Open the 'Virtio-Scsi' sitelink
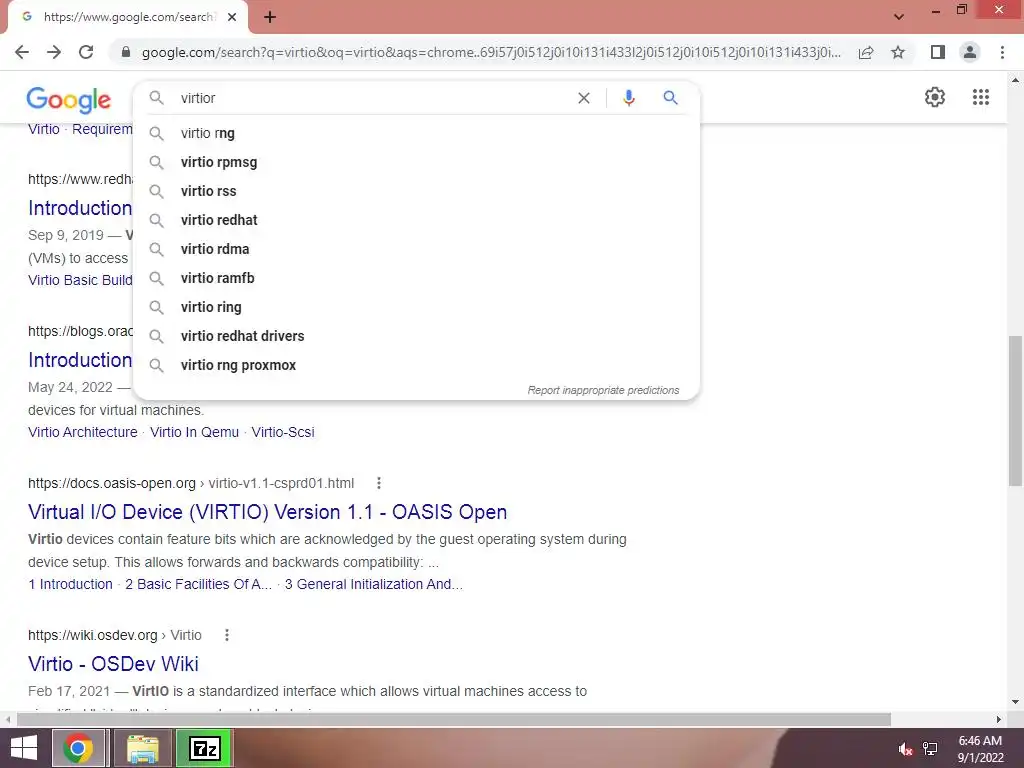This screenshot has height=768, width=1024. point(283,432)
